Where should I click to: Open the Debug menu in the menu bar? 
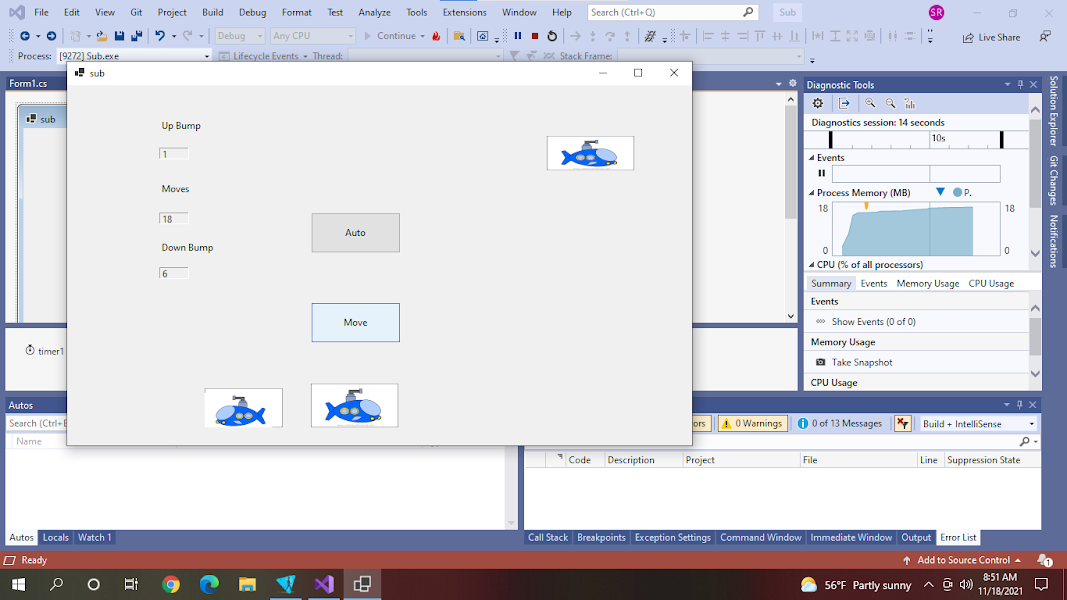[252, 12]
